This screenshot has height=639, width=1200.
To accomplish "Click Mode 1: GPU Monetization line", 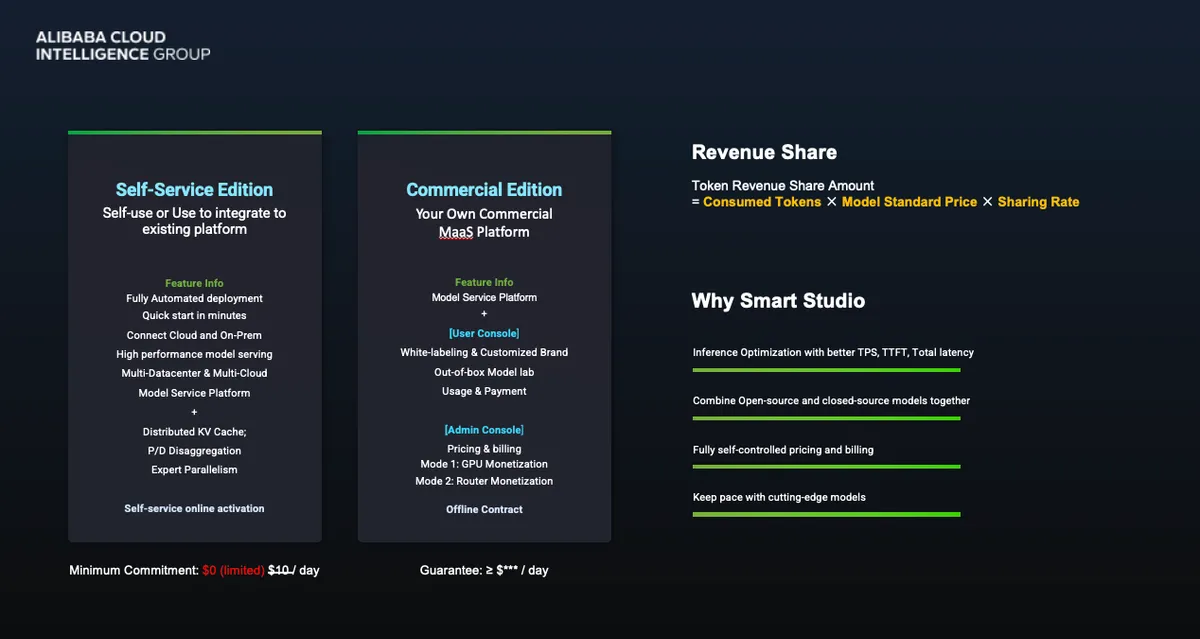I will coord(484,464).
